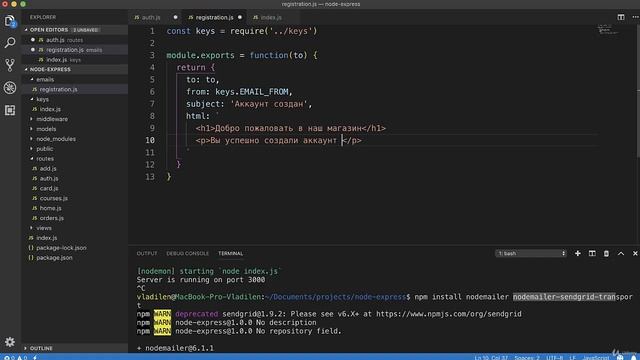Open the Extensions view in activity bar
Image resolution: width=640 pixels, height=360 pixels.
tap(10, 110)
